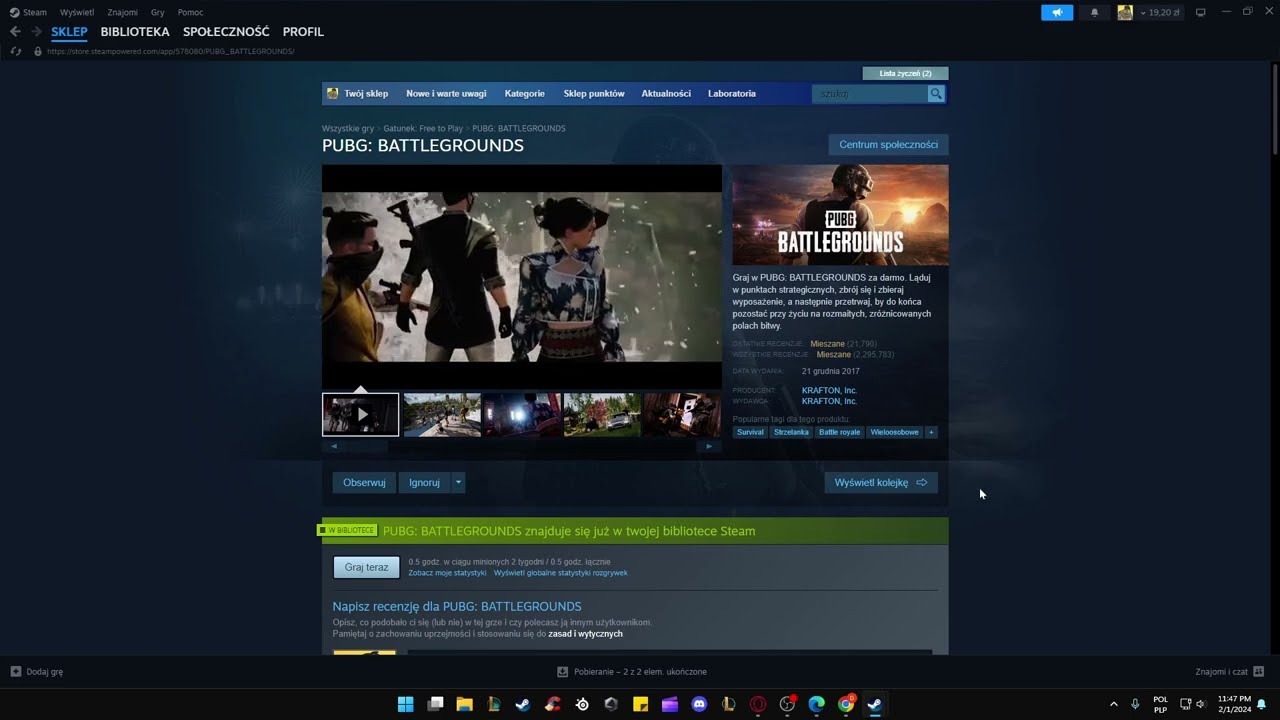Click the Obserwuj button
Screen dimensions: 1280x720
(x=364, y=482)
